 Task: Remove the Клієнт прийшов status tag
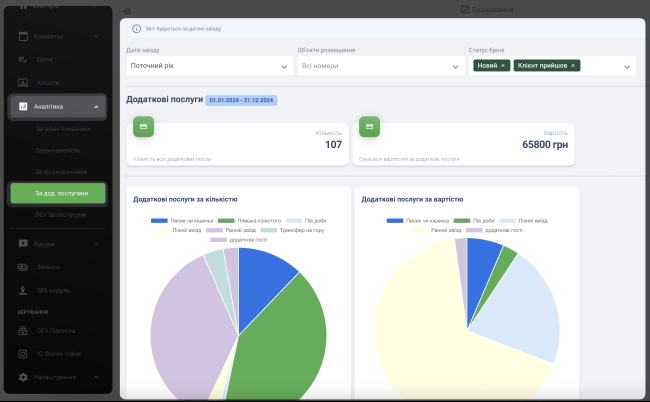(x=573, y=65)
